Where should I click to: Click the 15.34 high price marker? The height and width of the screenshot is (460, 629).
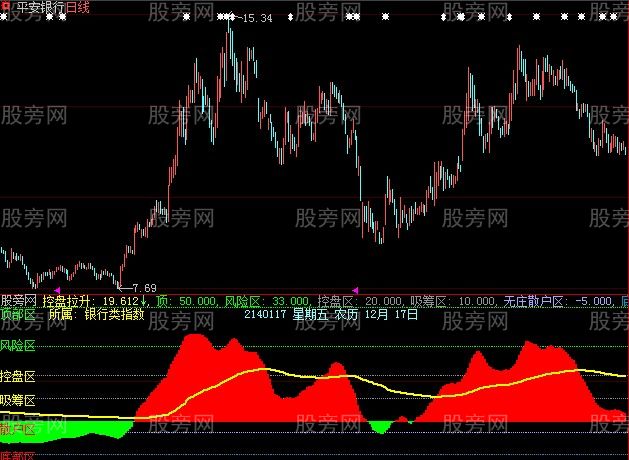(x=257, y=19)
